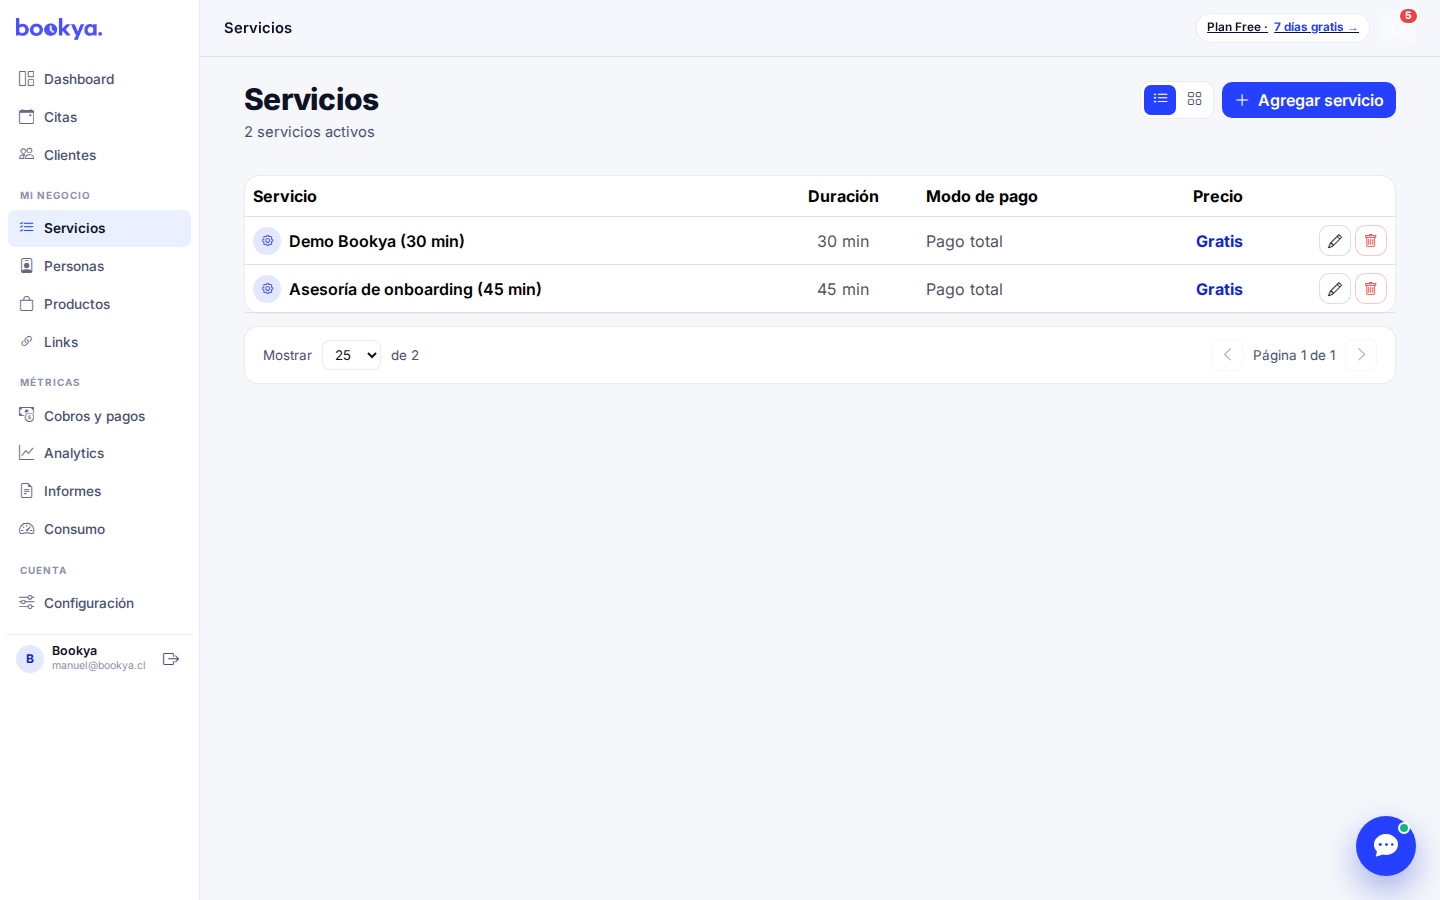Click Agregar servicio button
This screenshot has height=900, width=1440.
1309,100
